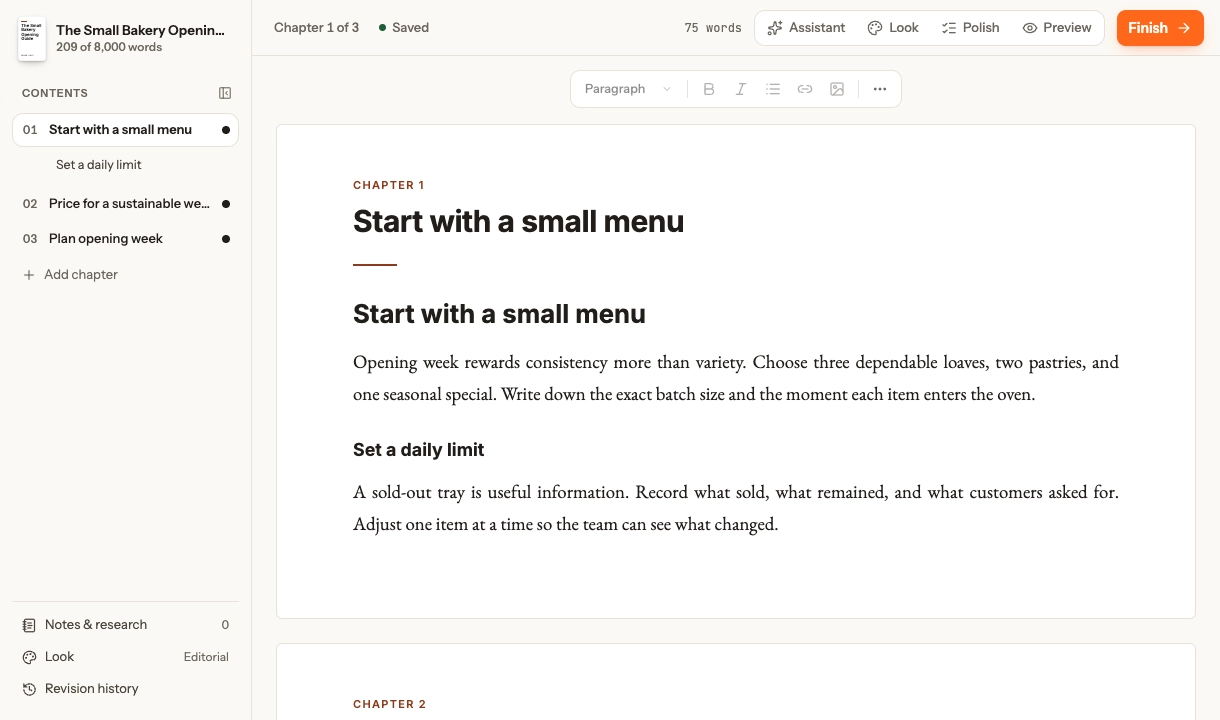Click the second 'Start with a small menu' heading
The image size is (1220, 720).
point(499,314)
